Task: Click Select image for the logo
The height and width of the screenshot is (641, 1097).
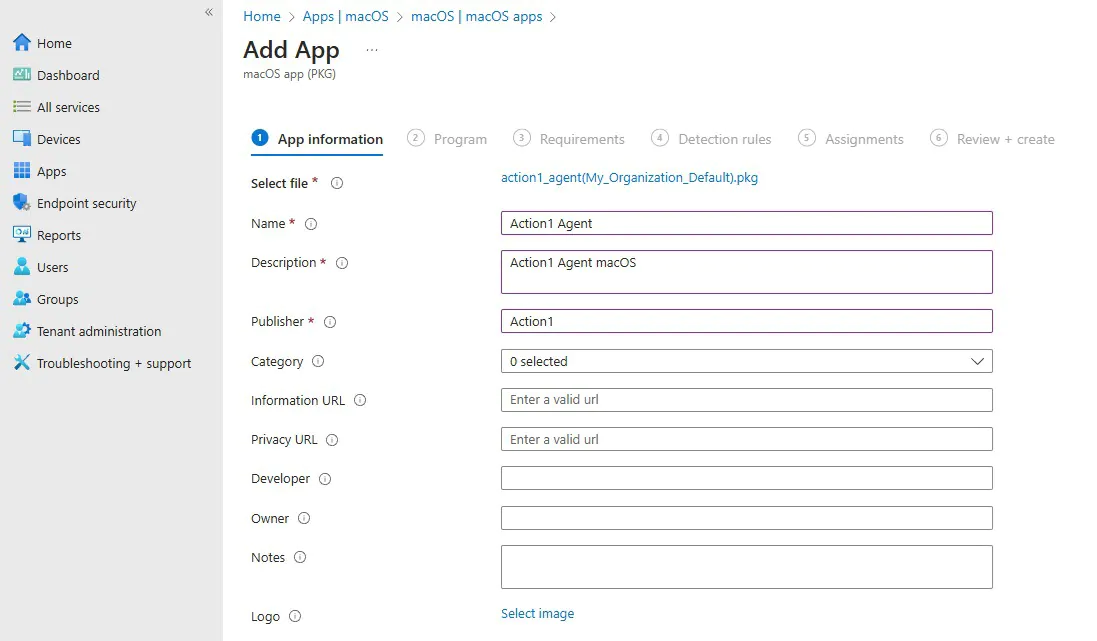Action: pyautogui.click(x=538, y=613)
